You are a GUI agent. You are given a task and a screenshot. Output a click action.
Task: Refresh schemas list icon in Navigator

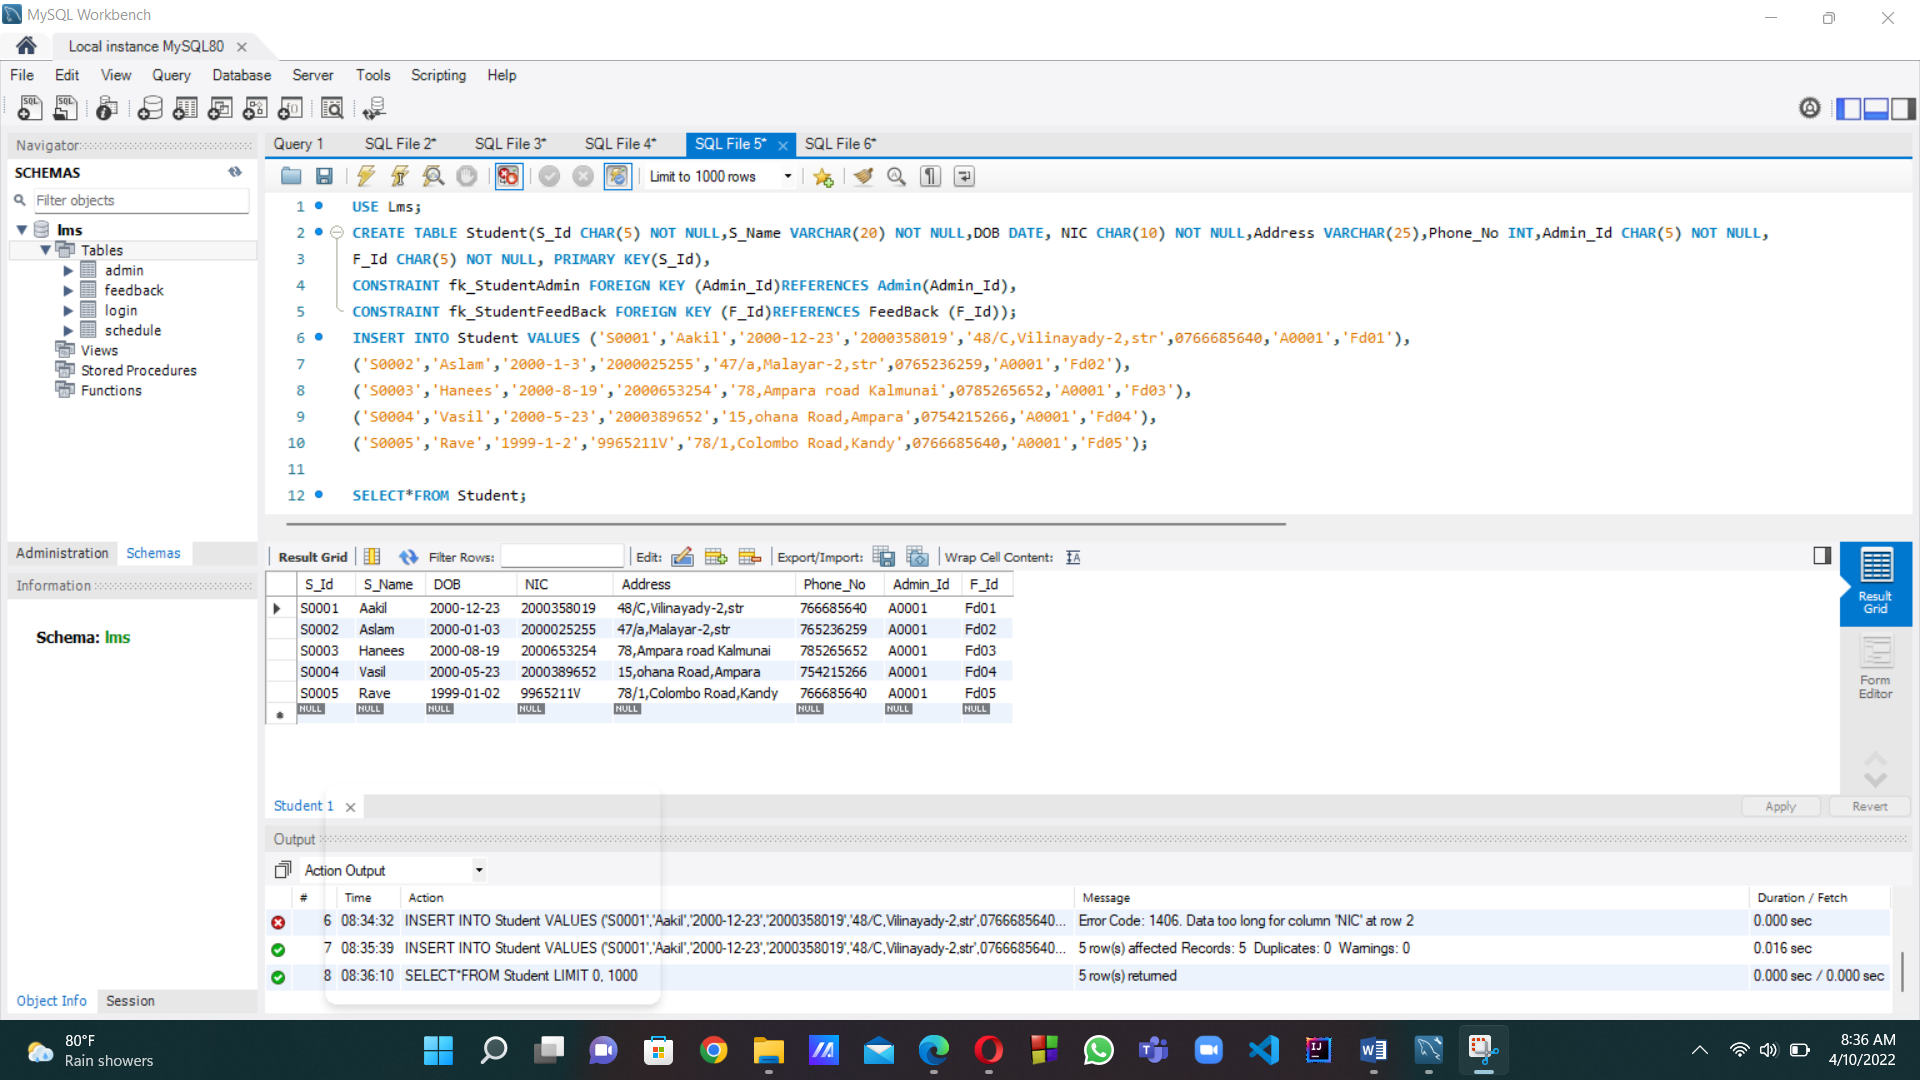(x=235, y=172)
